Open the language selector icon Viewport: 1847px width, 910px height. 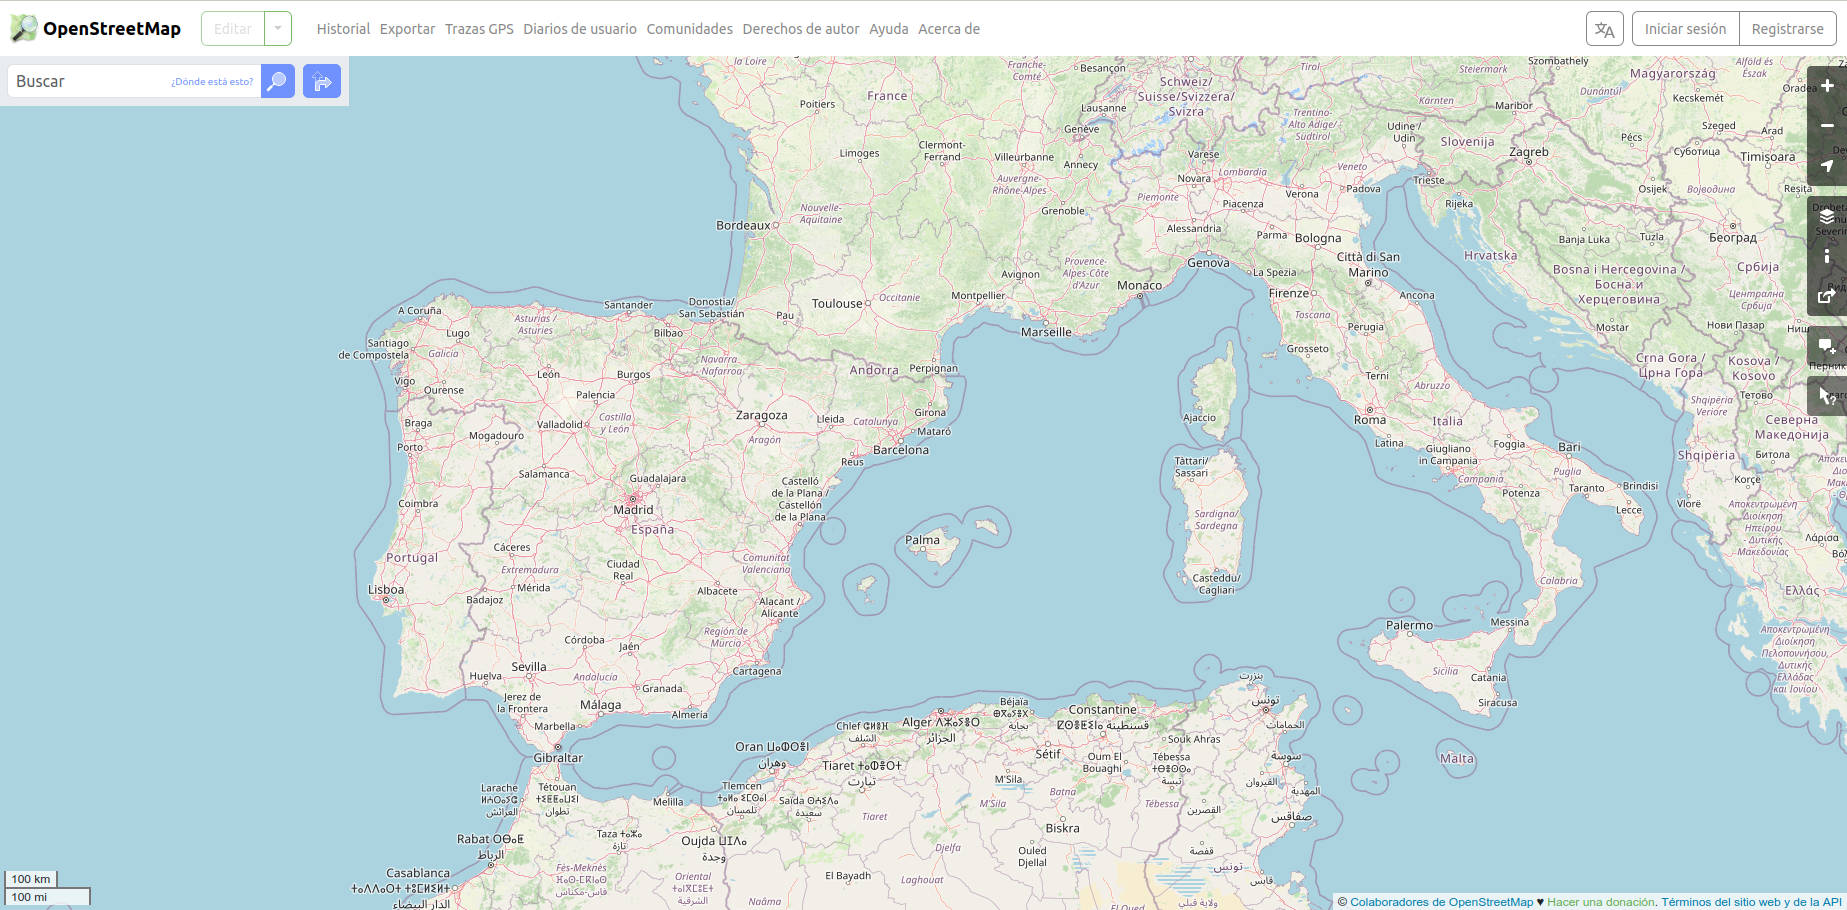tap(1605, 29)
